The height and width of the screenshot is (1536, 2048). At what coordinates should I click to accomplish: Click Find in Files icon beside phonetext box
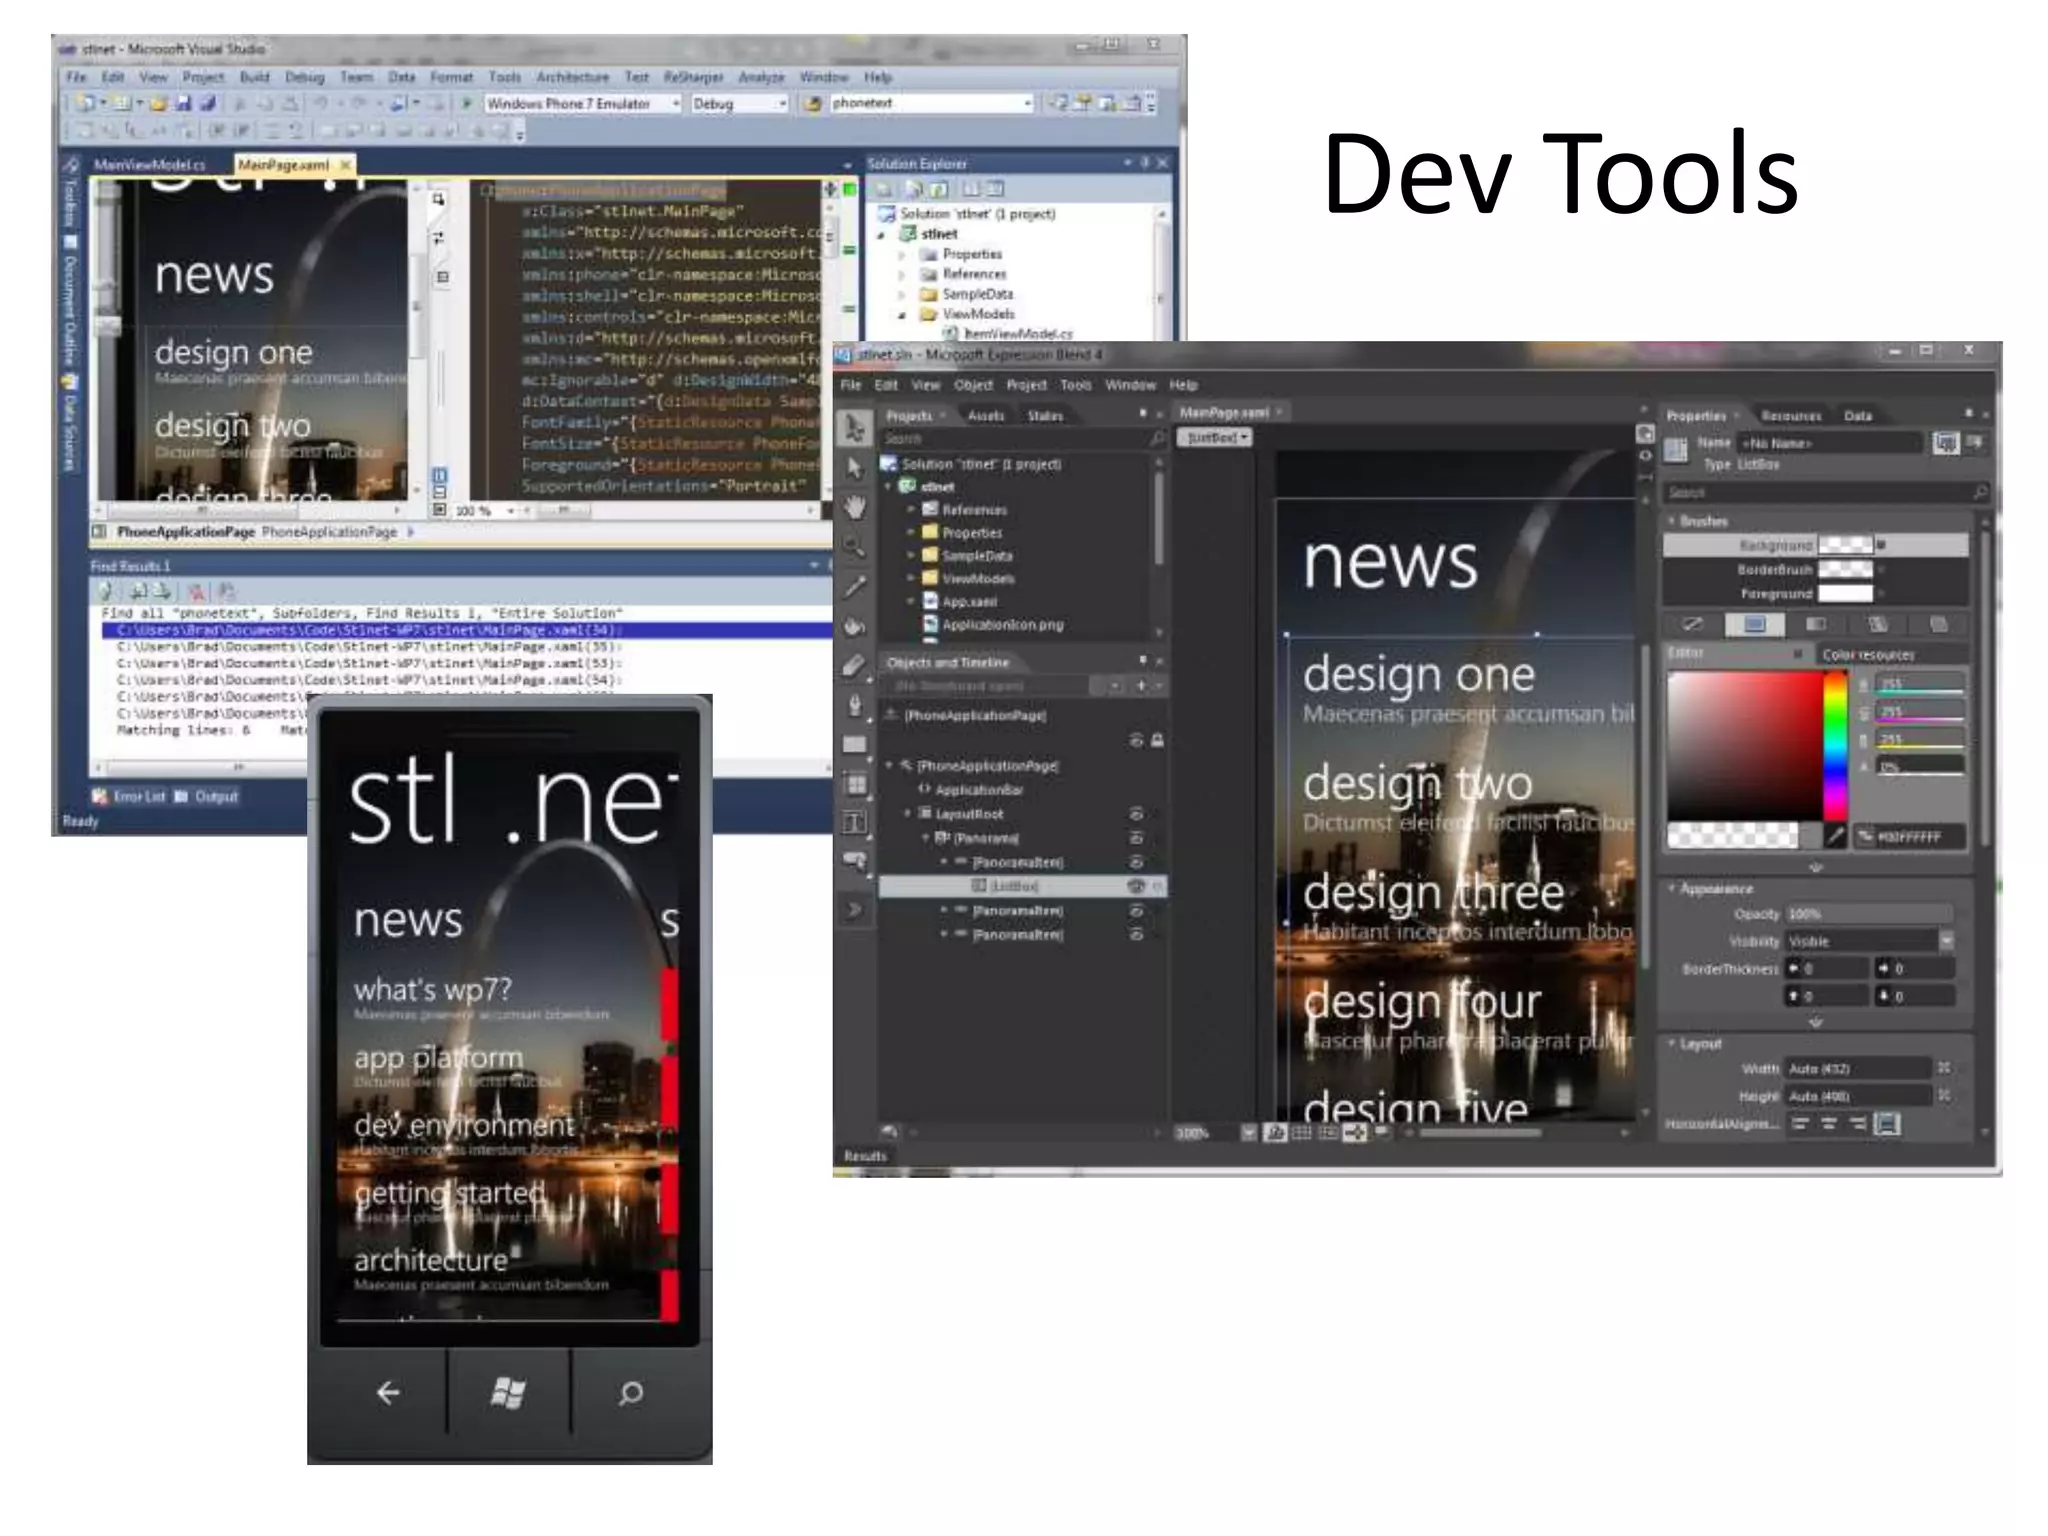click(x=813, y=103)
